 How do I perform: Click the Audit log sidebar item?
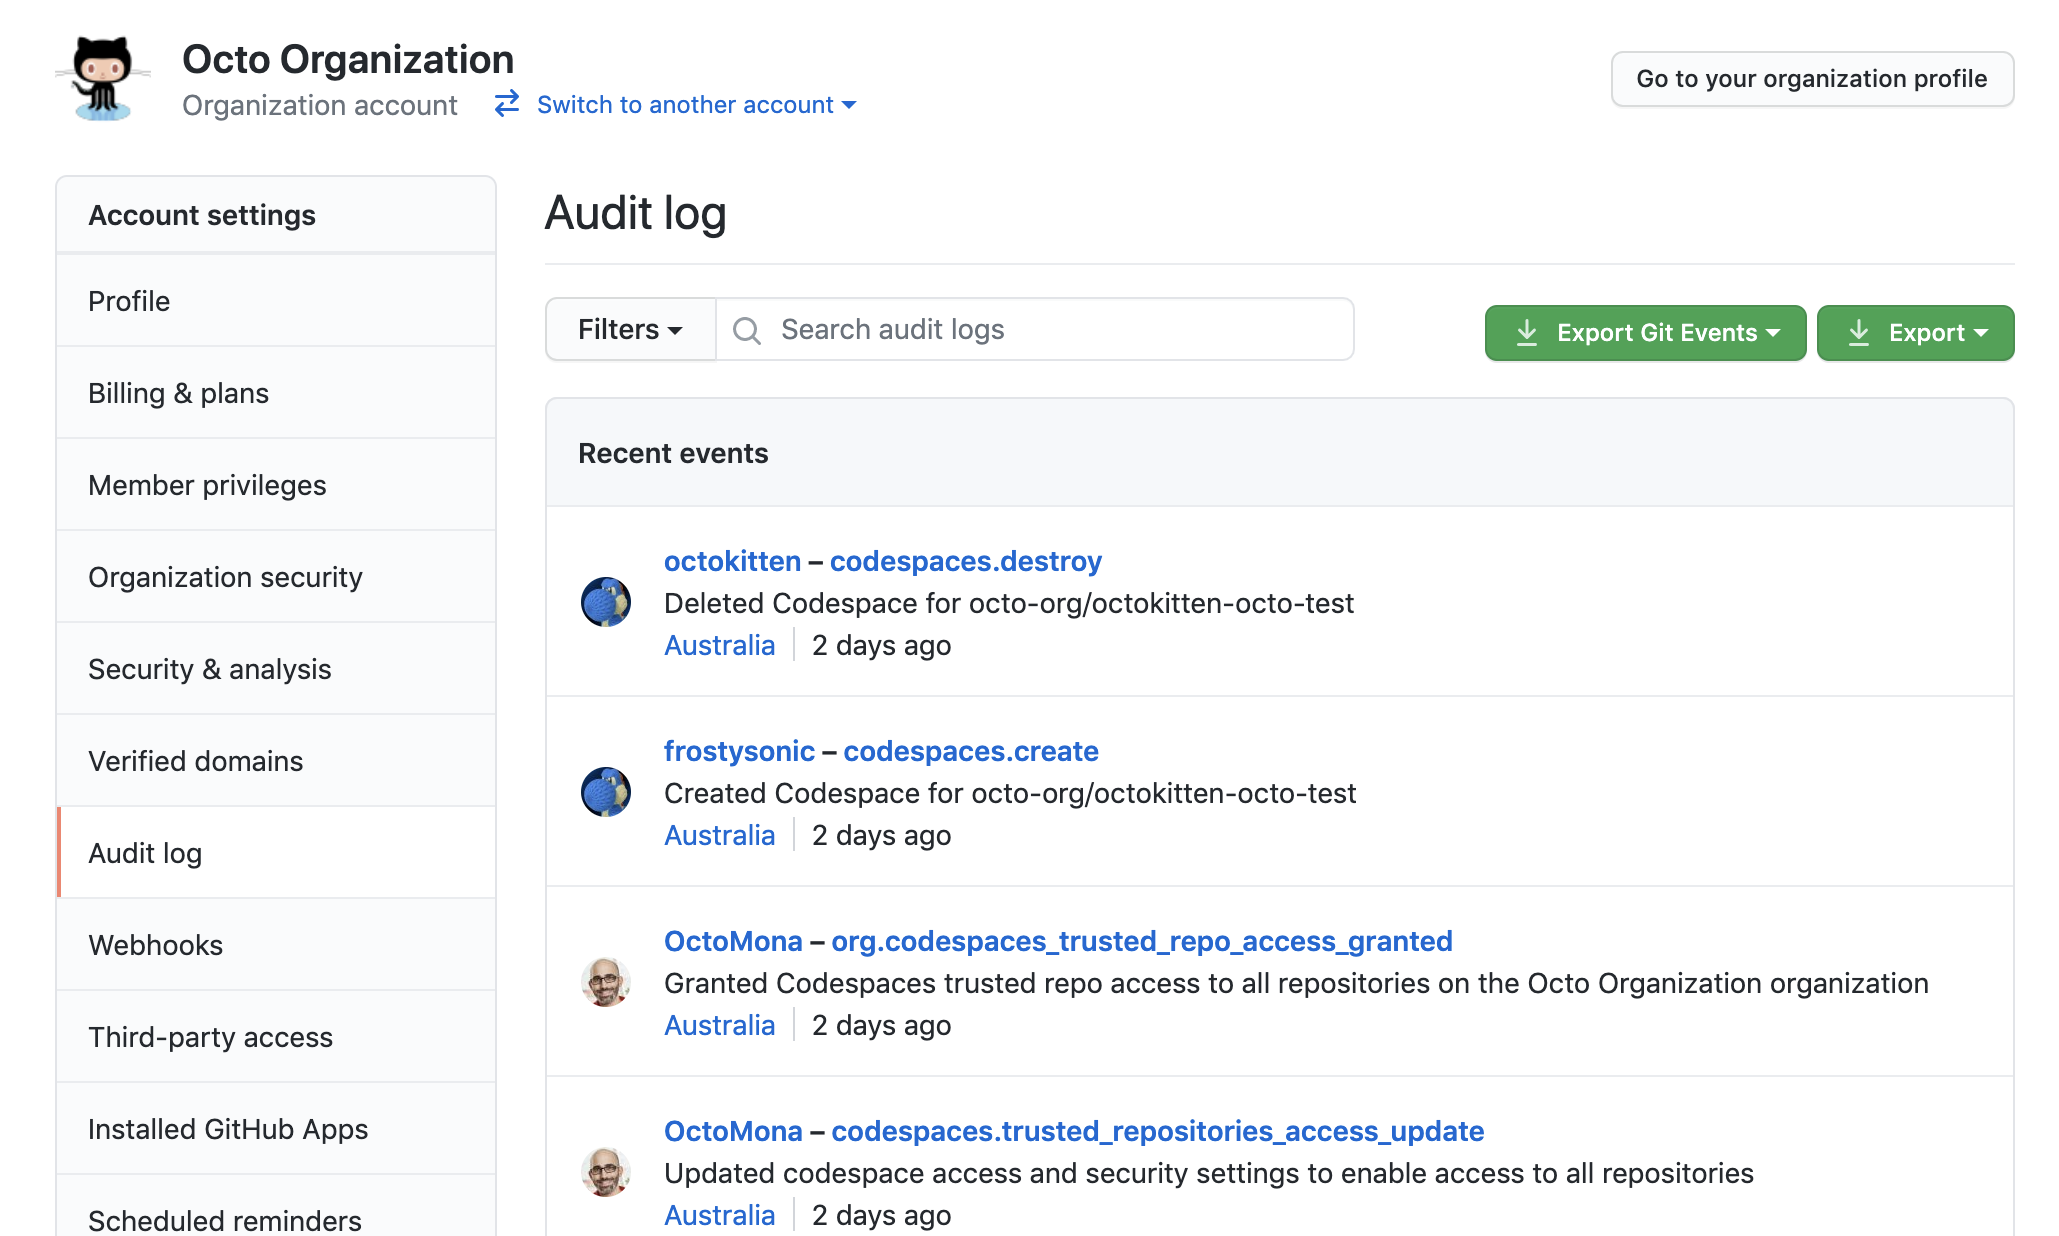[146, 852]
